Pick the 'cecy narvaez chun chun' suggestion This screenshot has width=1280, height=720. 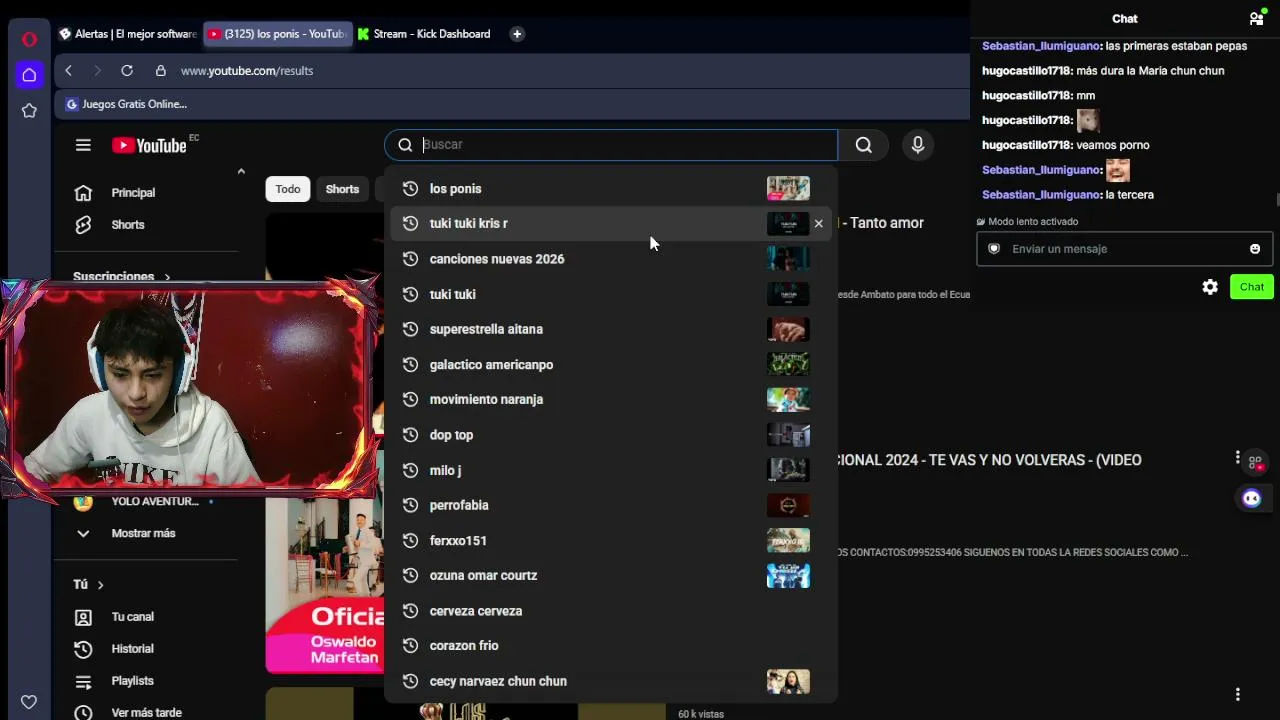[610, 681]
